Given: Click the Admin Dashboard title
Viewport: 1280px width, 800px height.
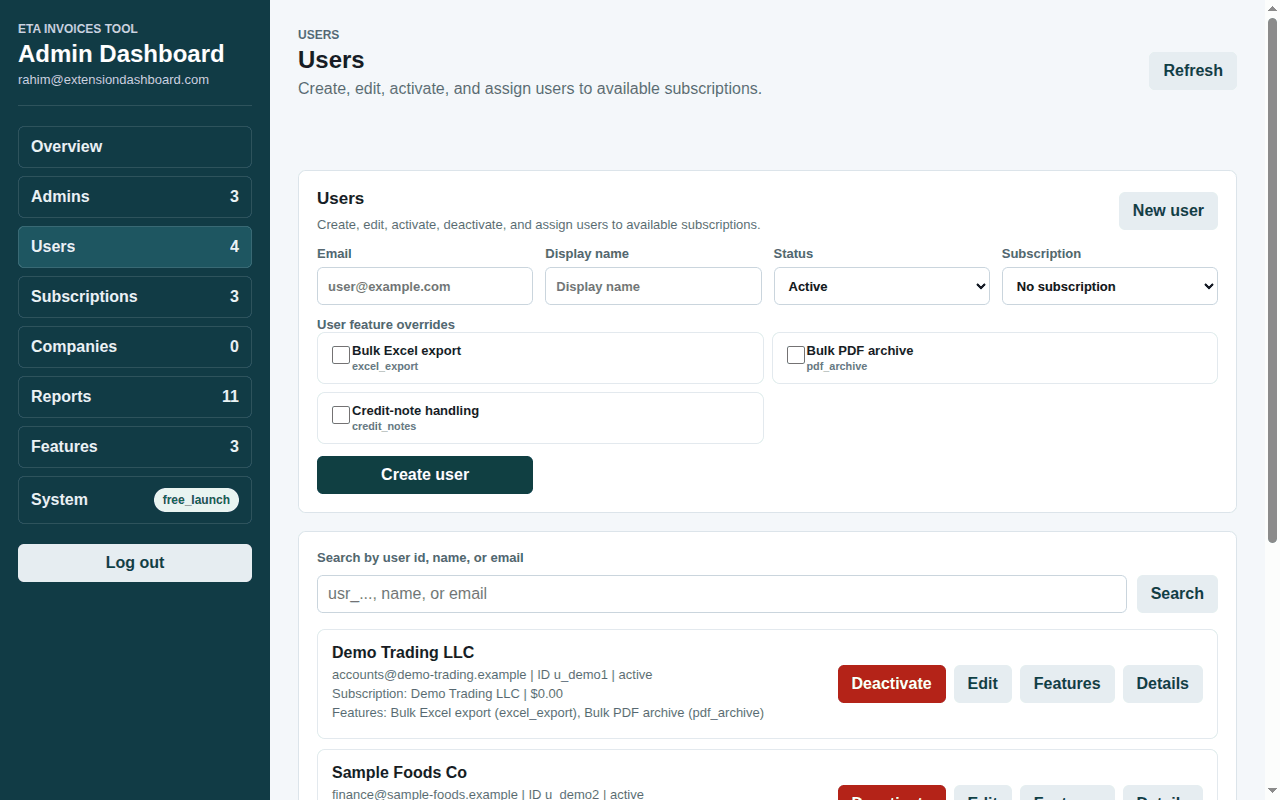Looking at the screenshot, I should (121, 54).
